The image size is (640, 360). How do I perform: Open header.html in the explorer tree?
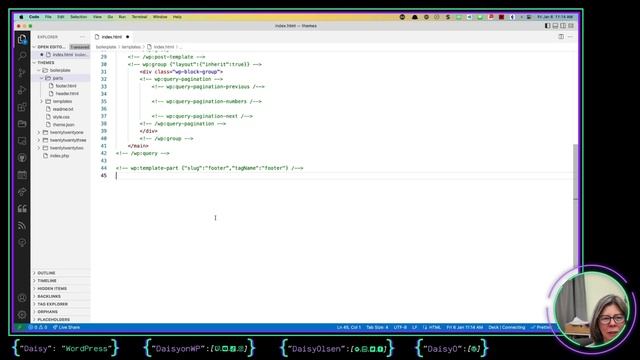tap(67, 93)
